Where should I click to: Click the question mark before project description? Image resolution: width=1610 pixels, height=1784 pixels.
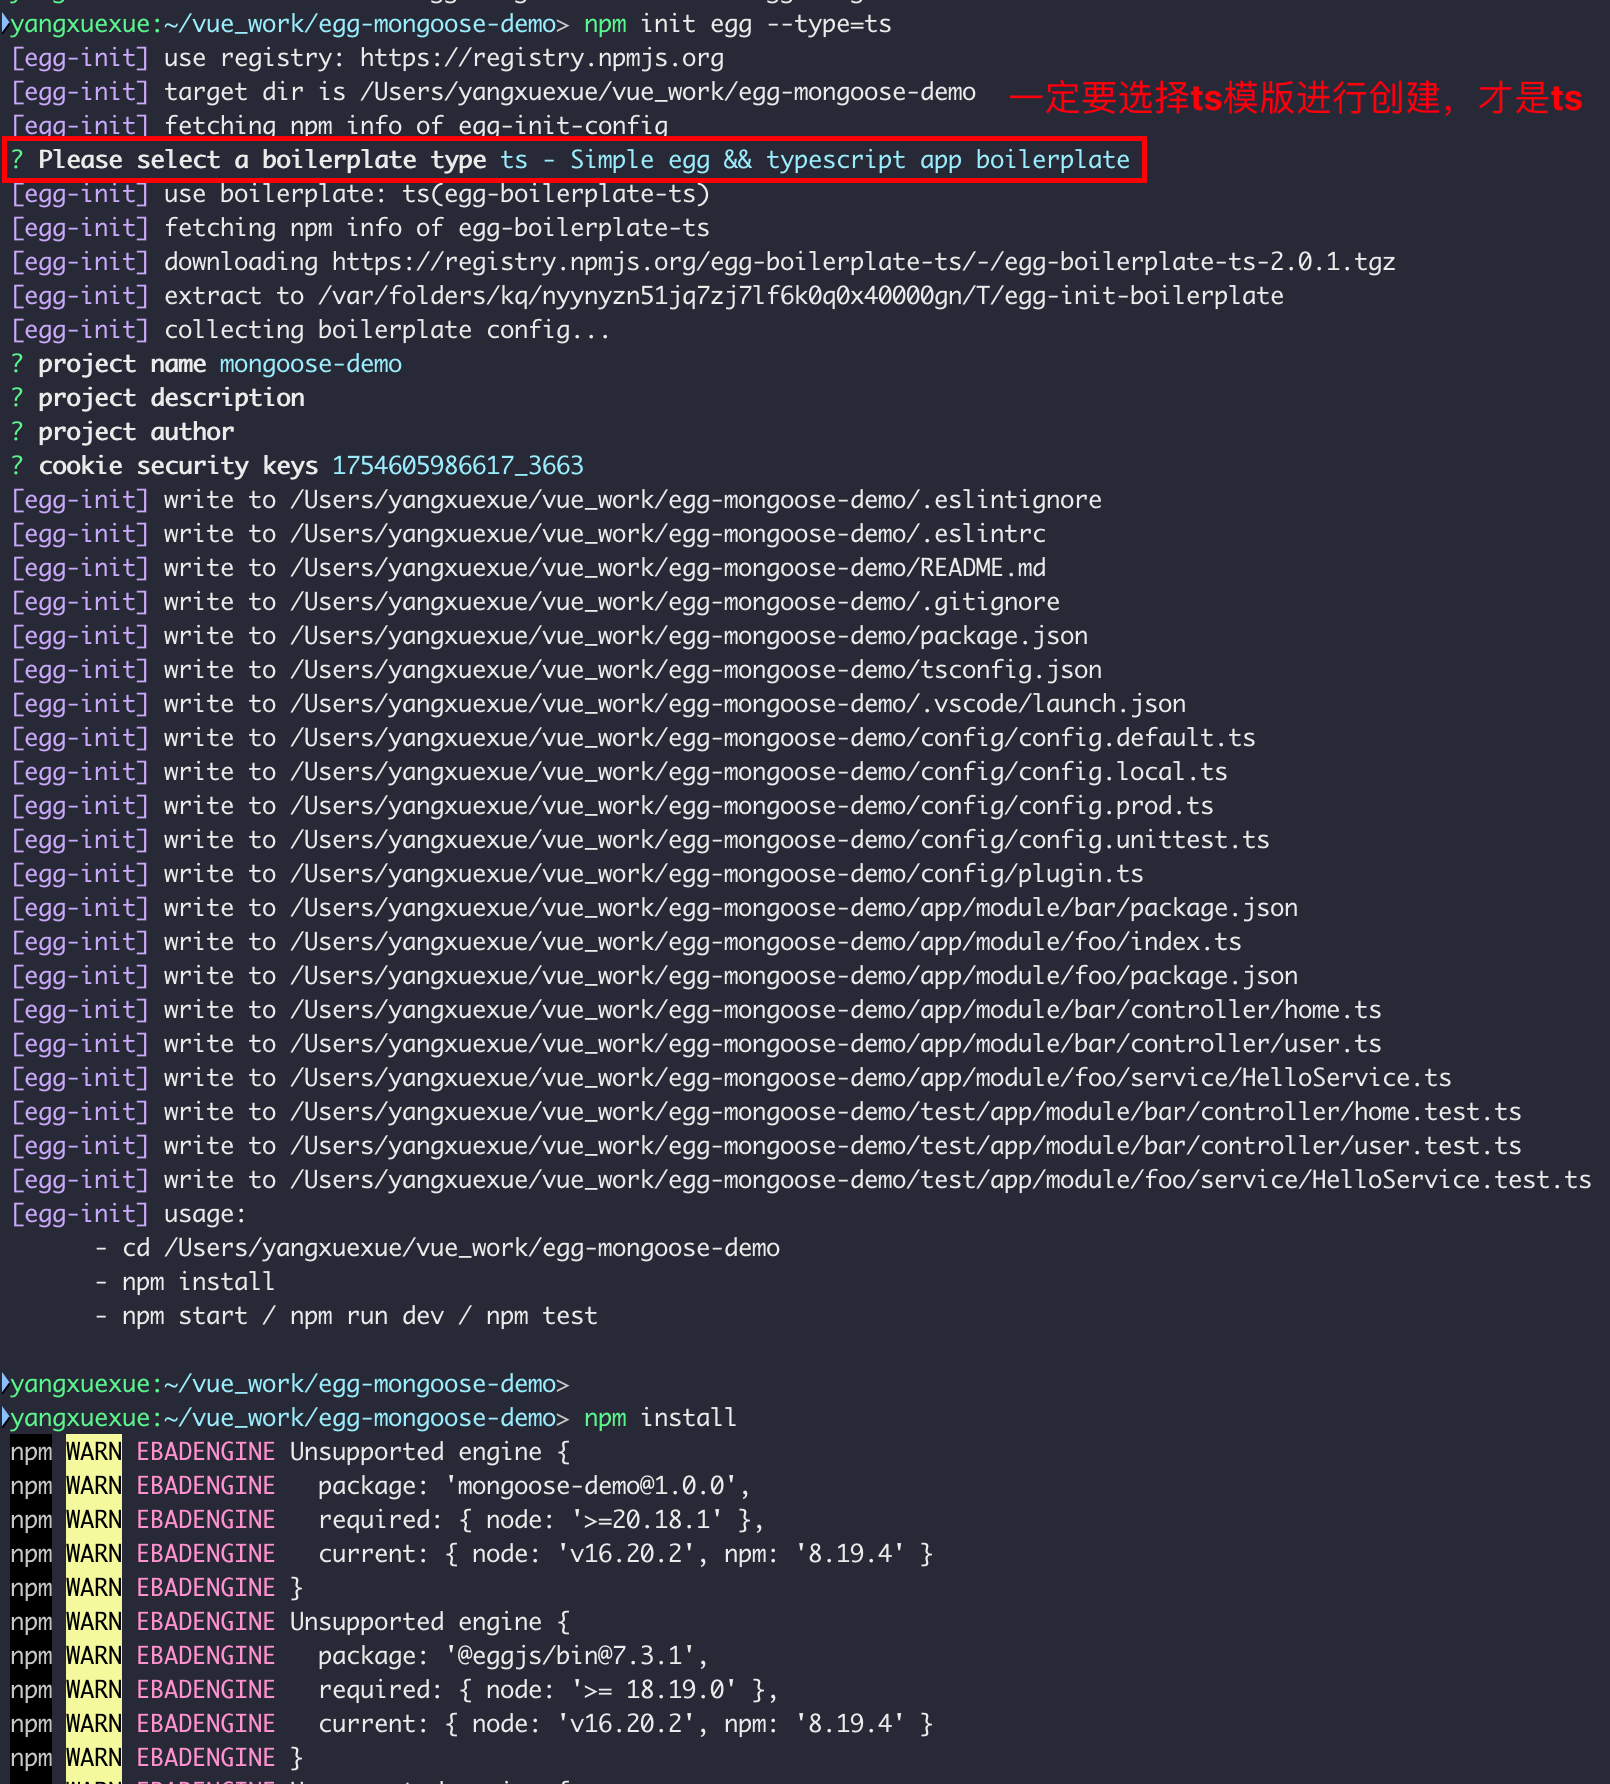17,398
